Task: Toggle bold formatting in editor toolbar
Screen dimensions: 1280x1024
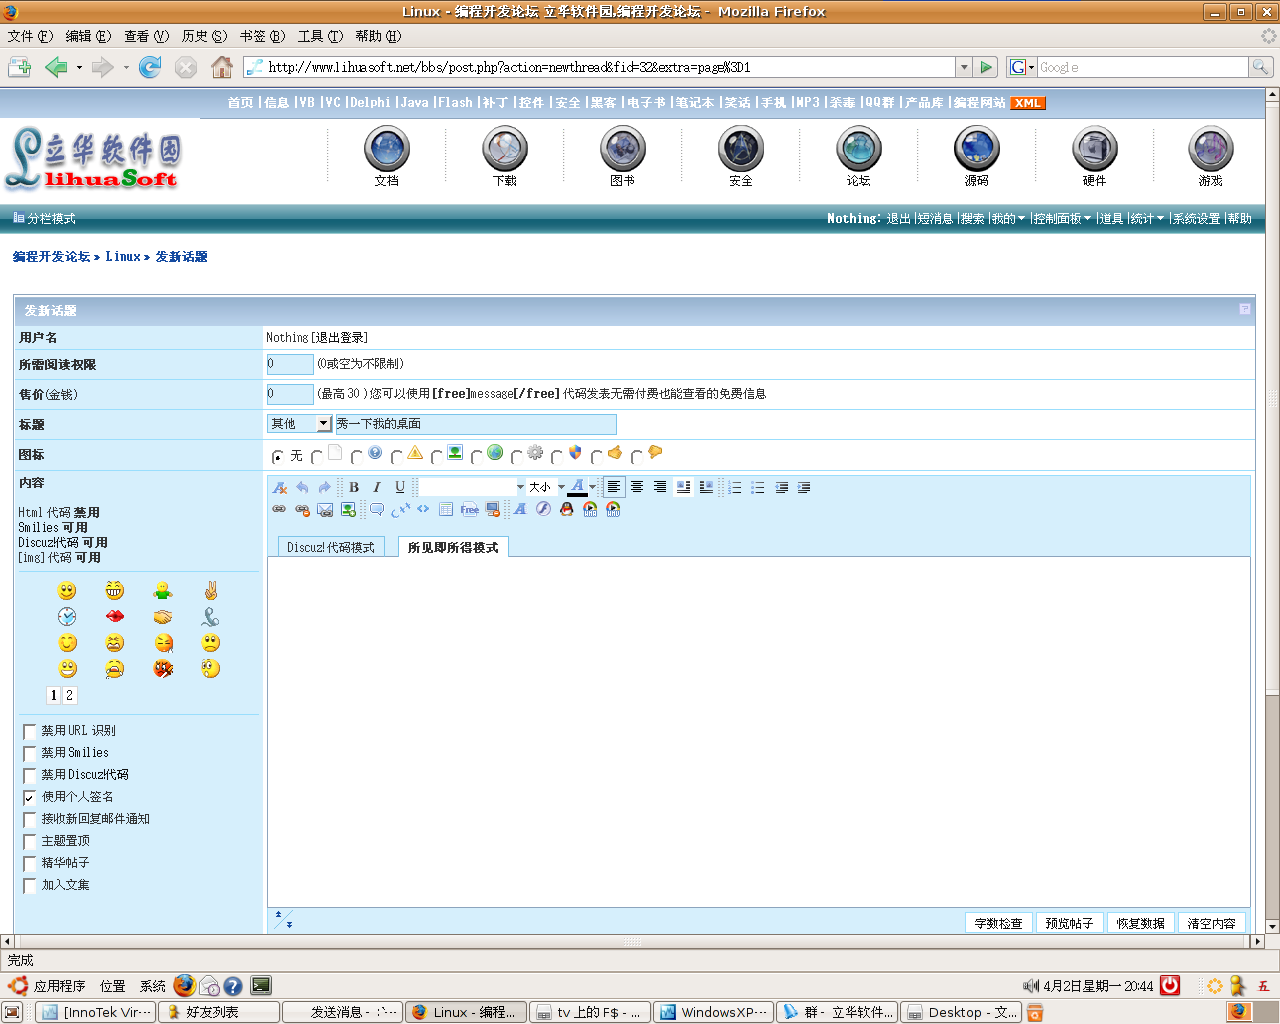Action: (x=353, y=487)
